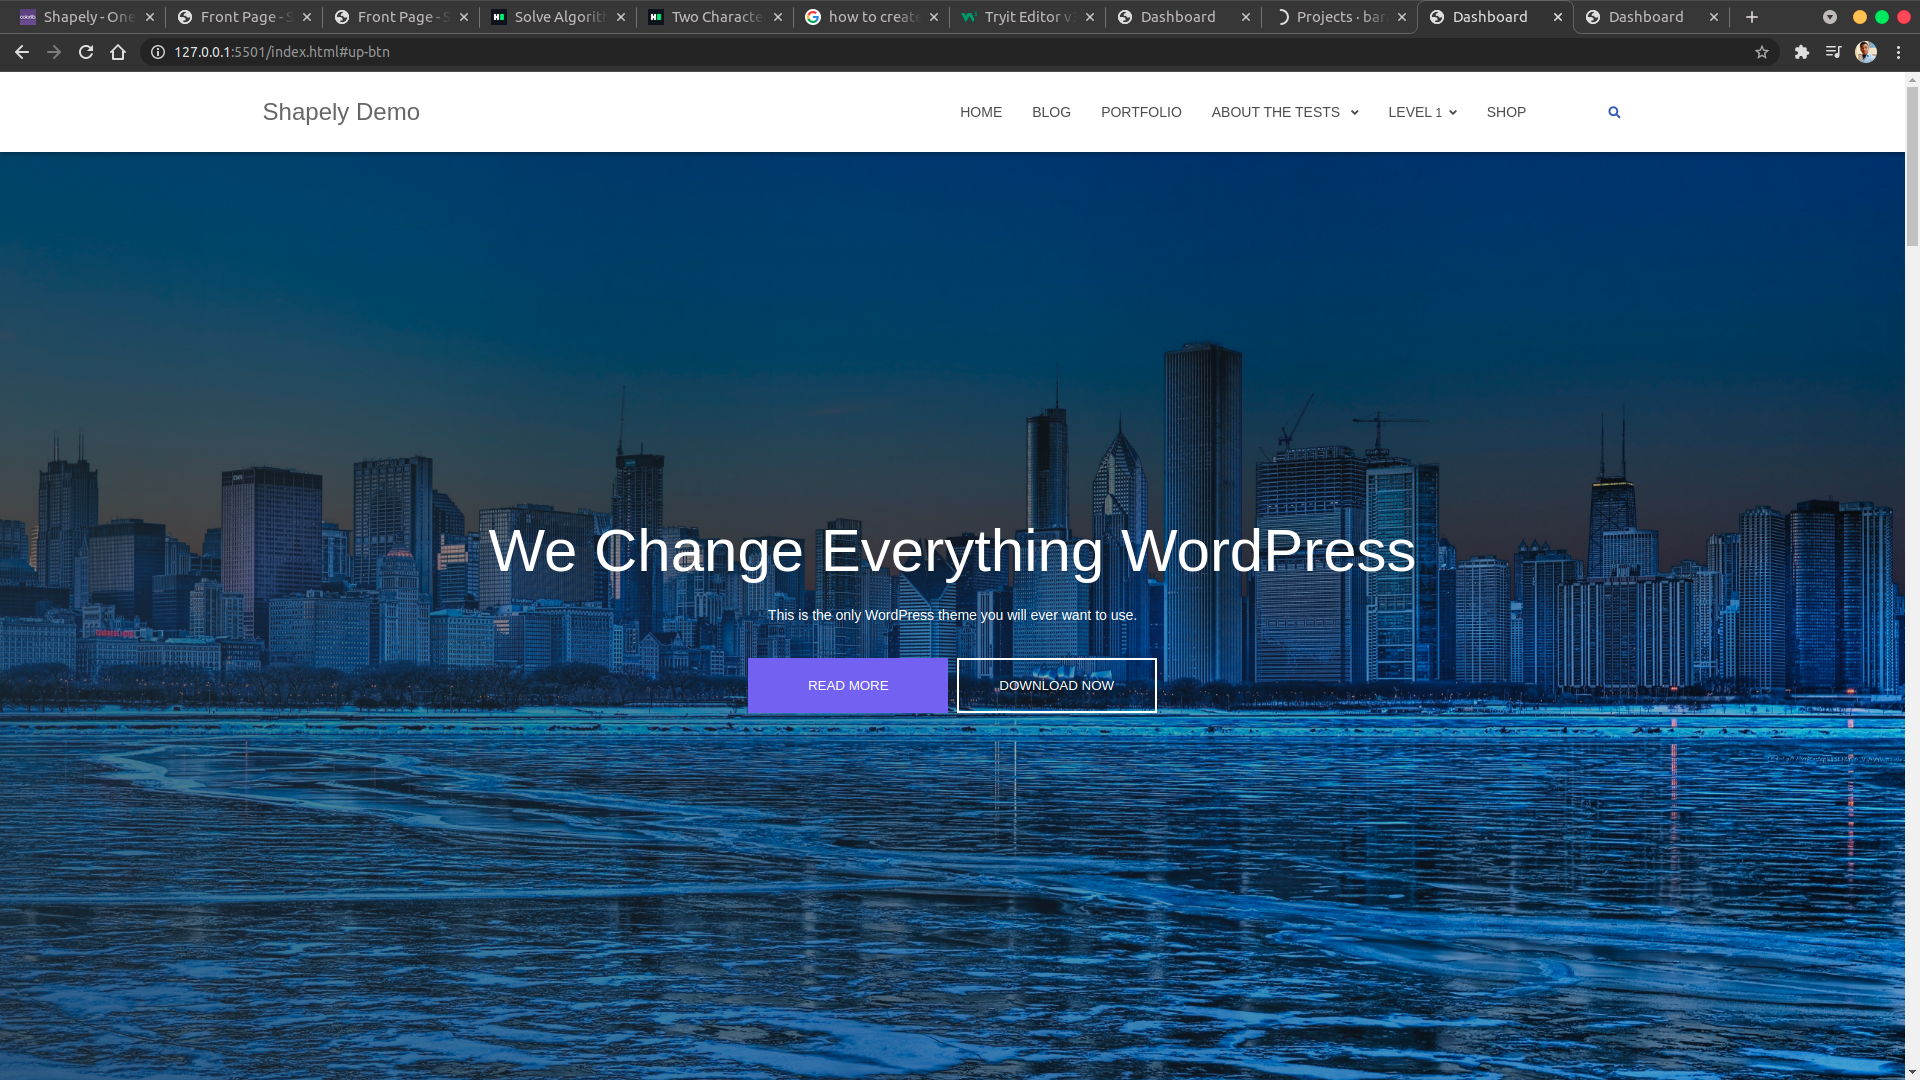Bookmark this page with star icon
The width and height of the screenshot is (1920, 1080).
click(x=1762, y=52)
